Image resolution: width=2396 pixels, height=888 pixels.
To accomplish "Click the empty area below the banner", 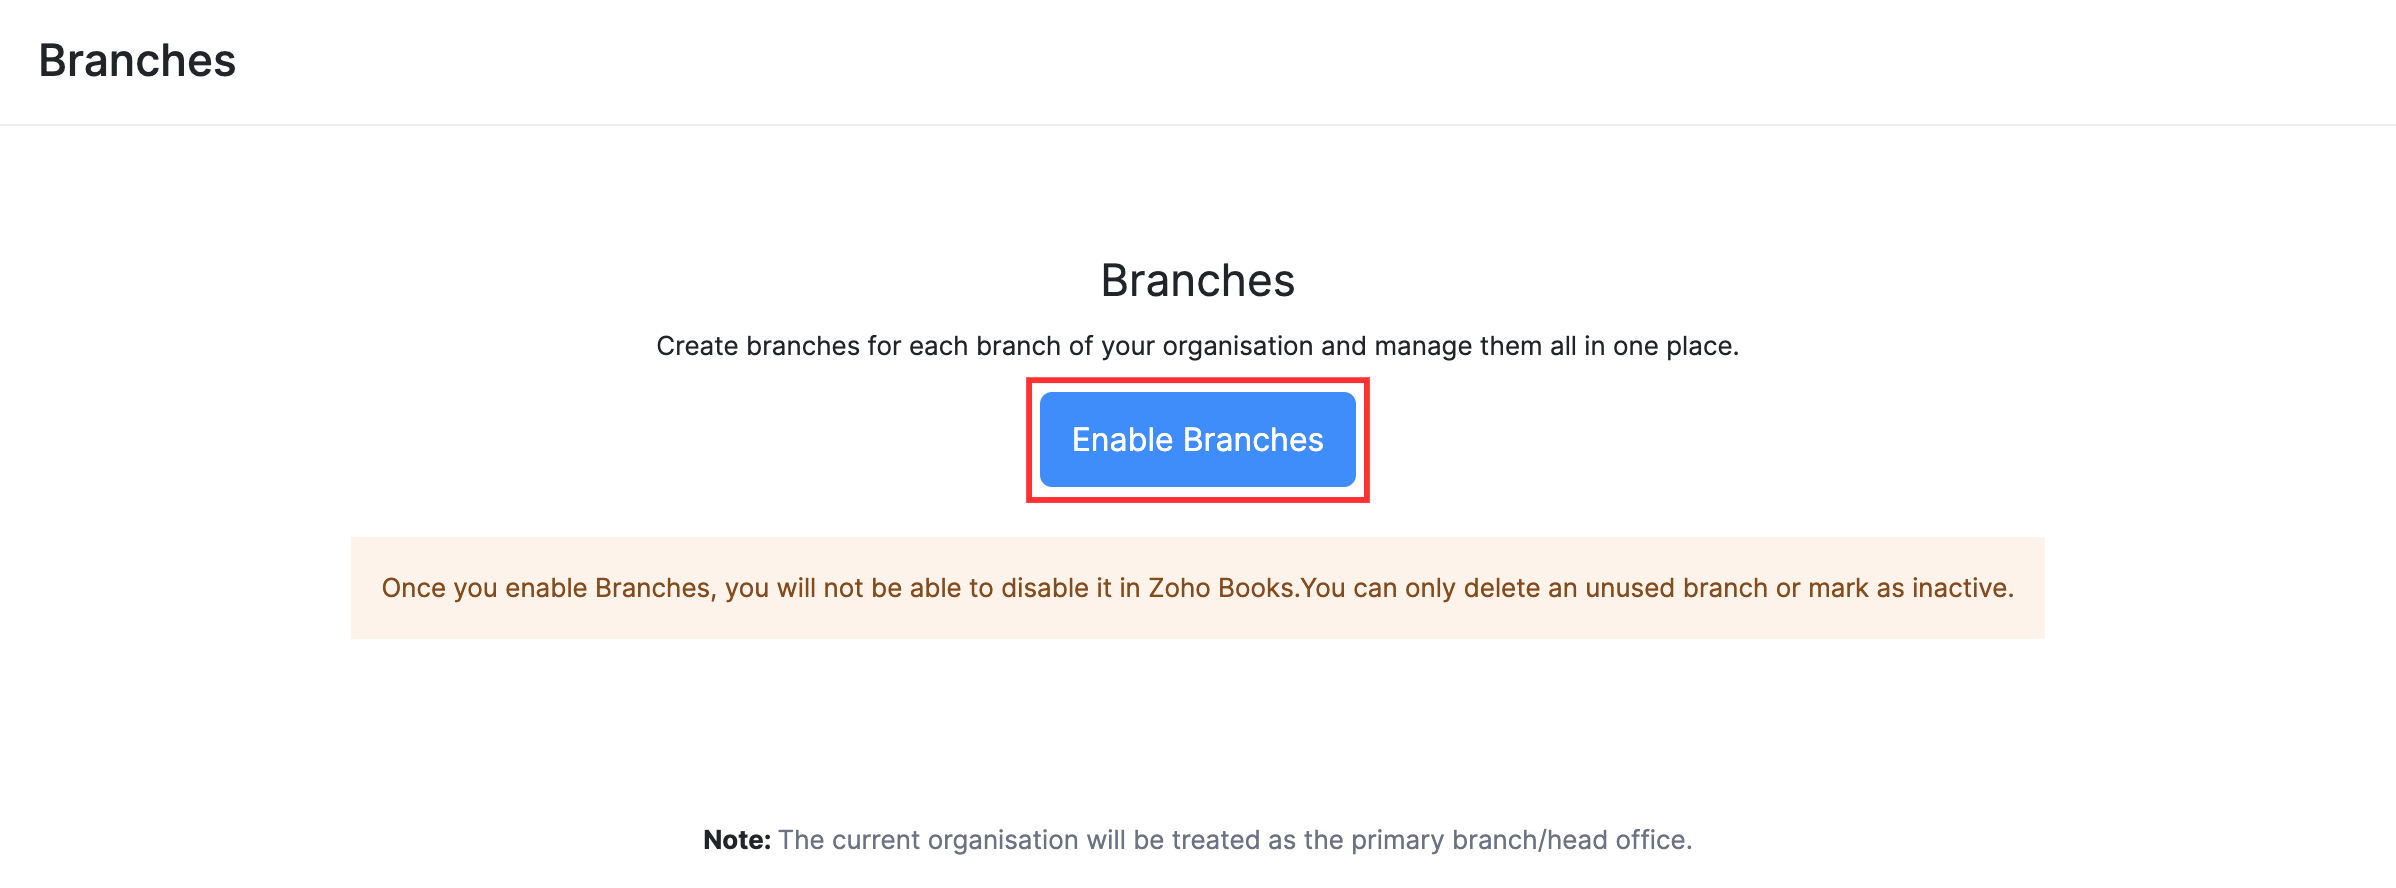I will 1197,720.
